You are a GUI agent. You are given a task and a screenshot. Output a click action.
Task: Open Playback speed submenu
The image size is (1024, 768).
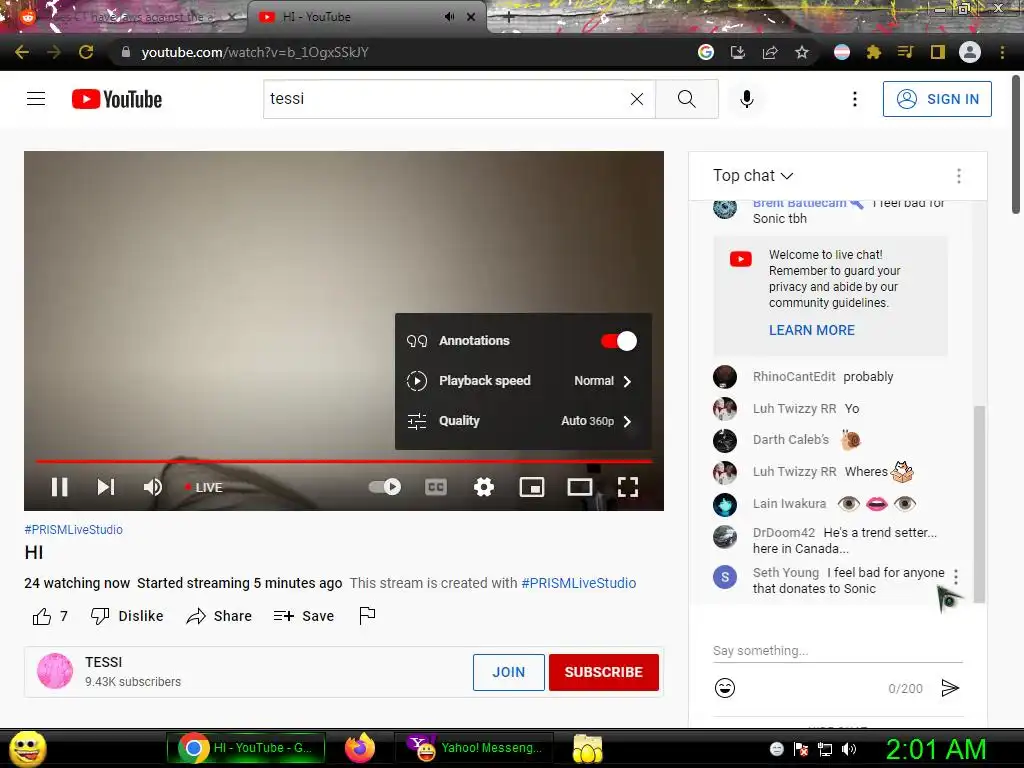523,381
